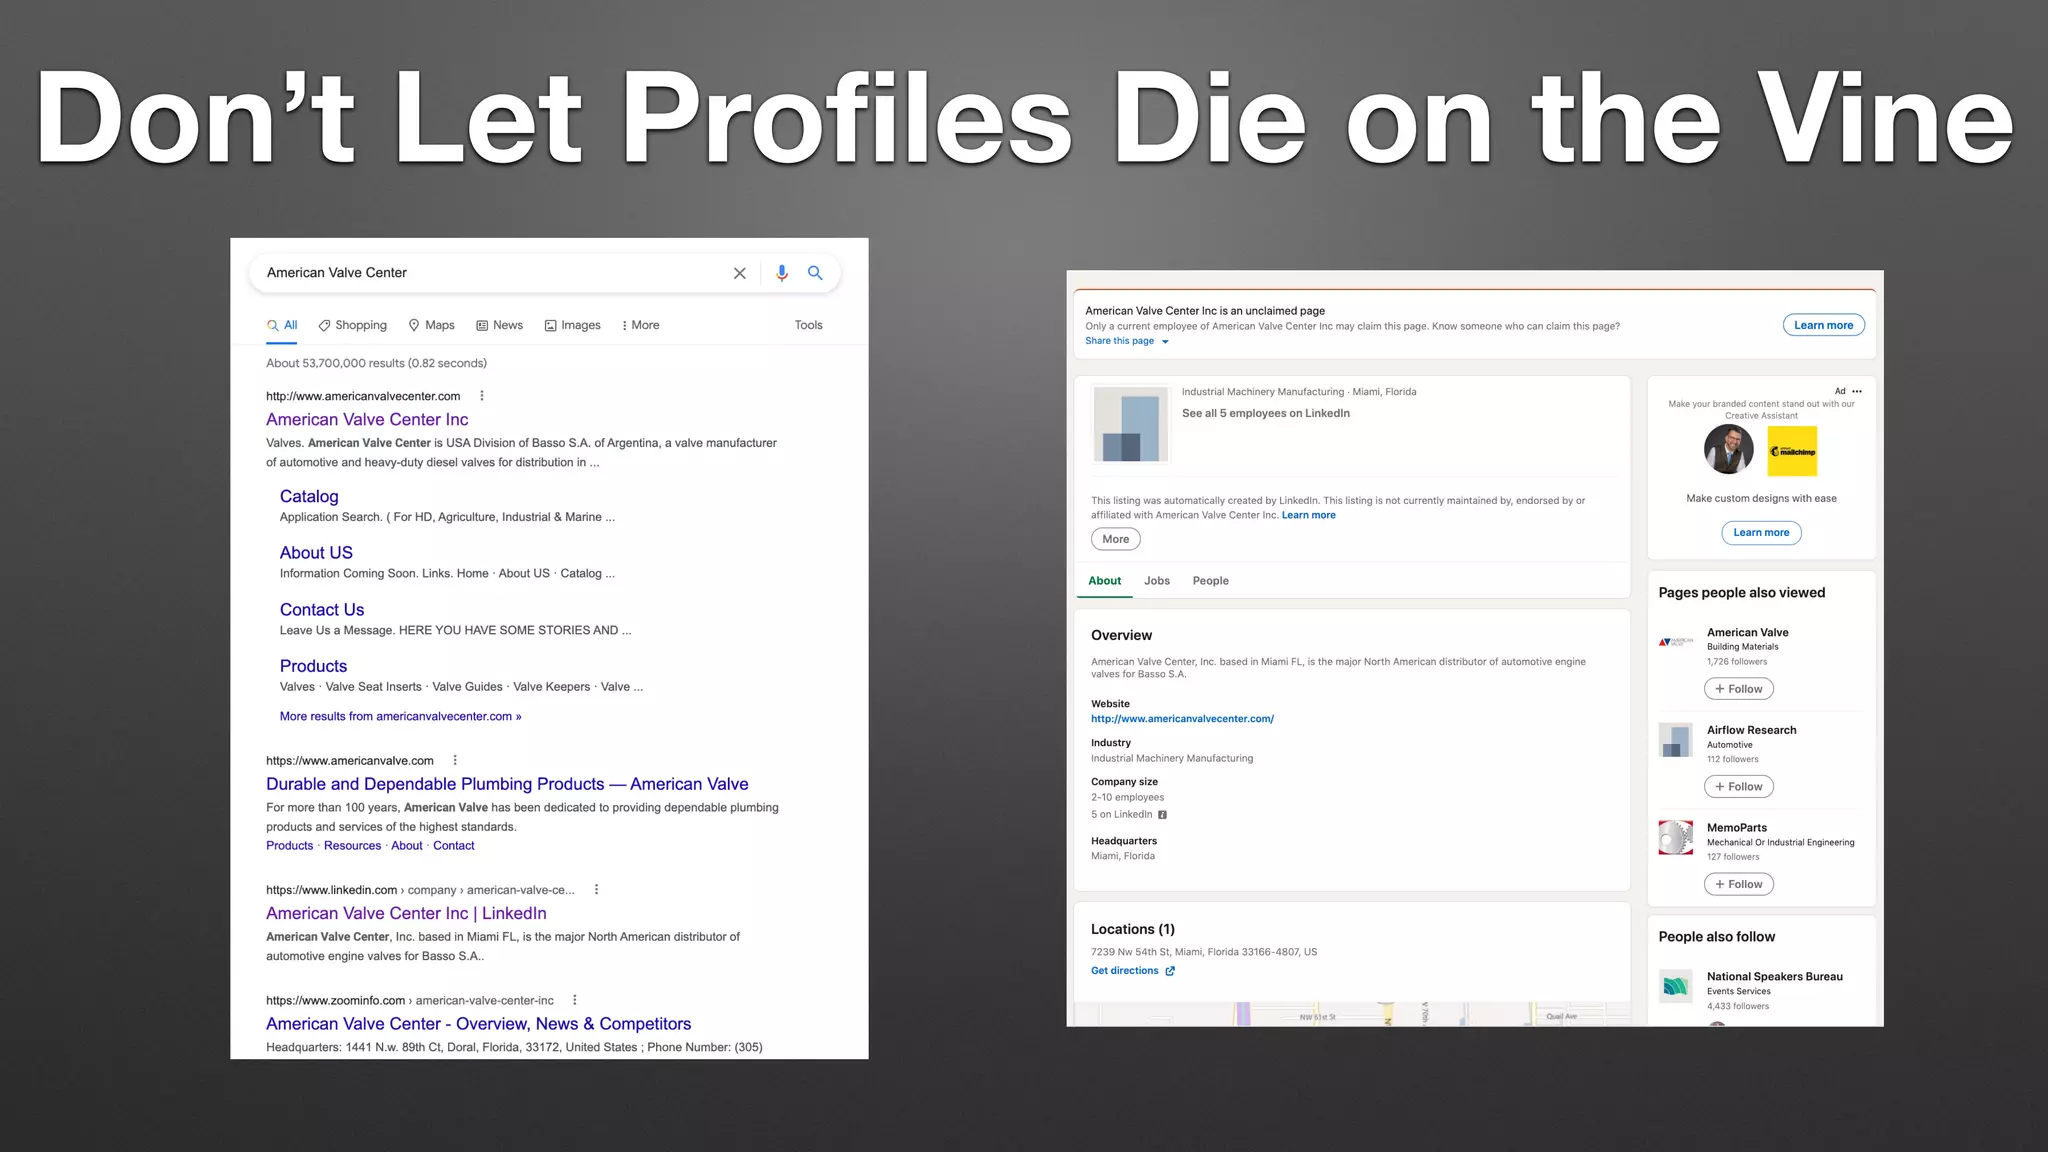
Task: Switch to the Shopping search tab
Action: (x=353, y=325)
